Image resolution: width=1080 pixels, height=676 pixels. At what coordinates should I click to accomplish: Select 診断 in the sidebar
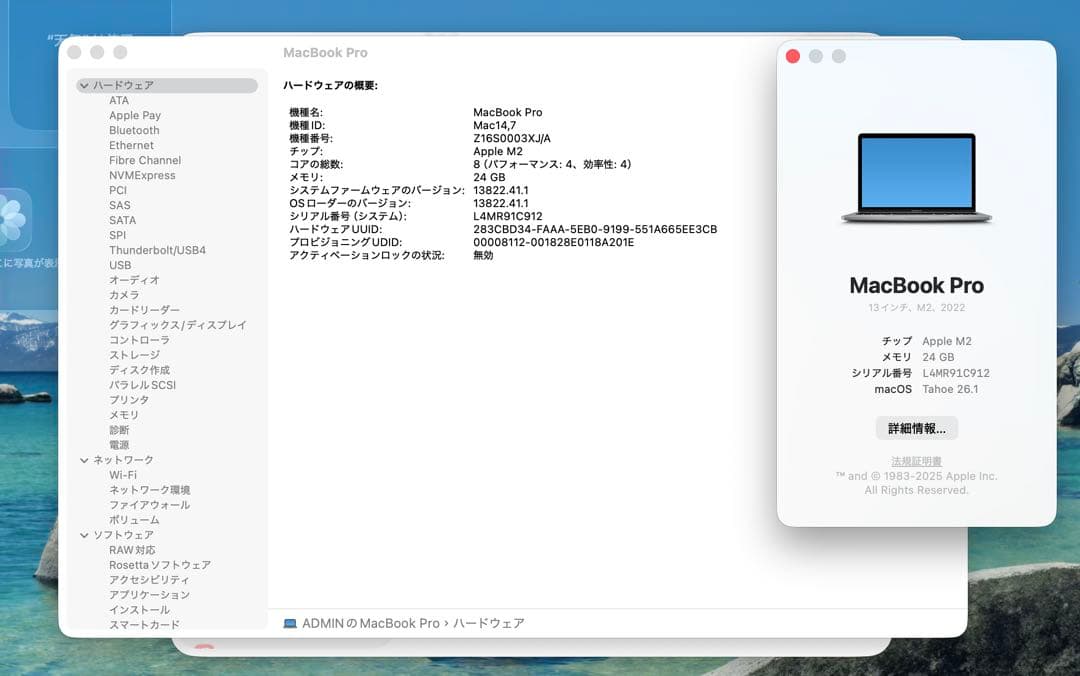pos(119,430)
